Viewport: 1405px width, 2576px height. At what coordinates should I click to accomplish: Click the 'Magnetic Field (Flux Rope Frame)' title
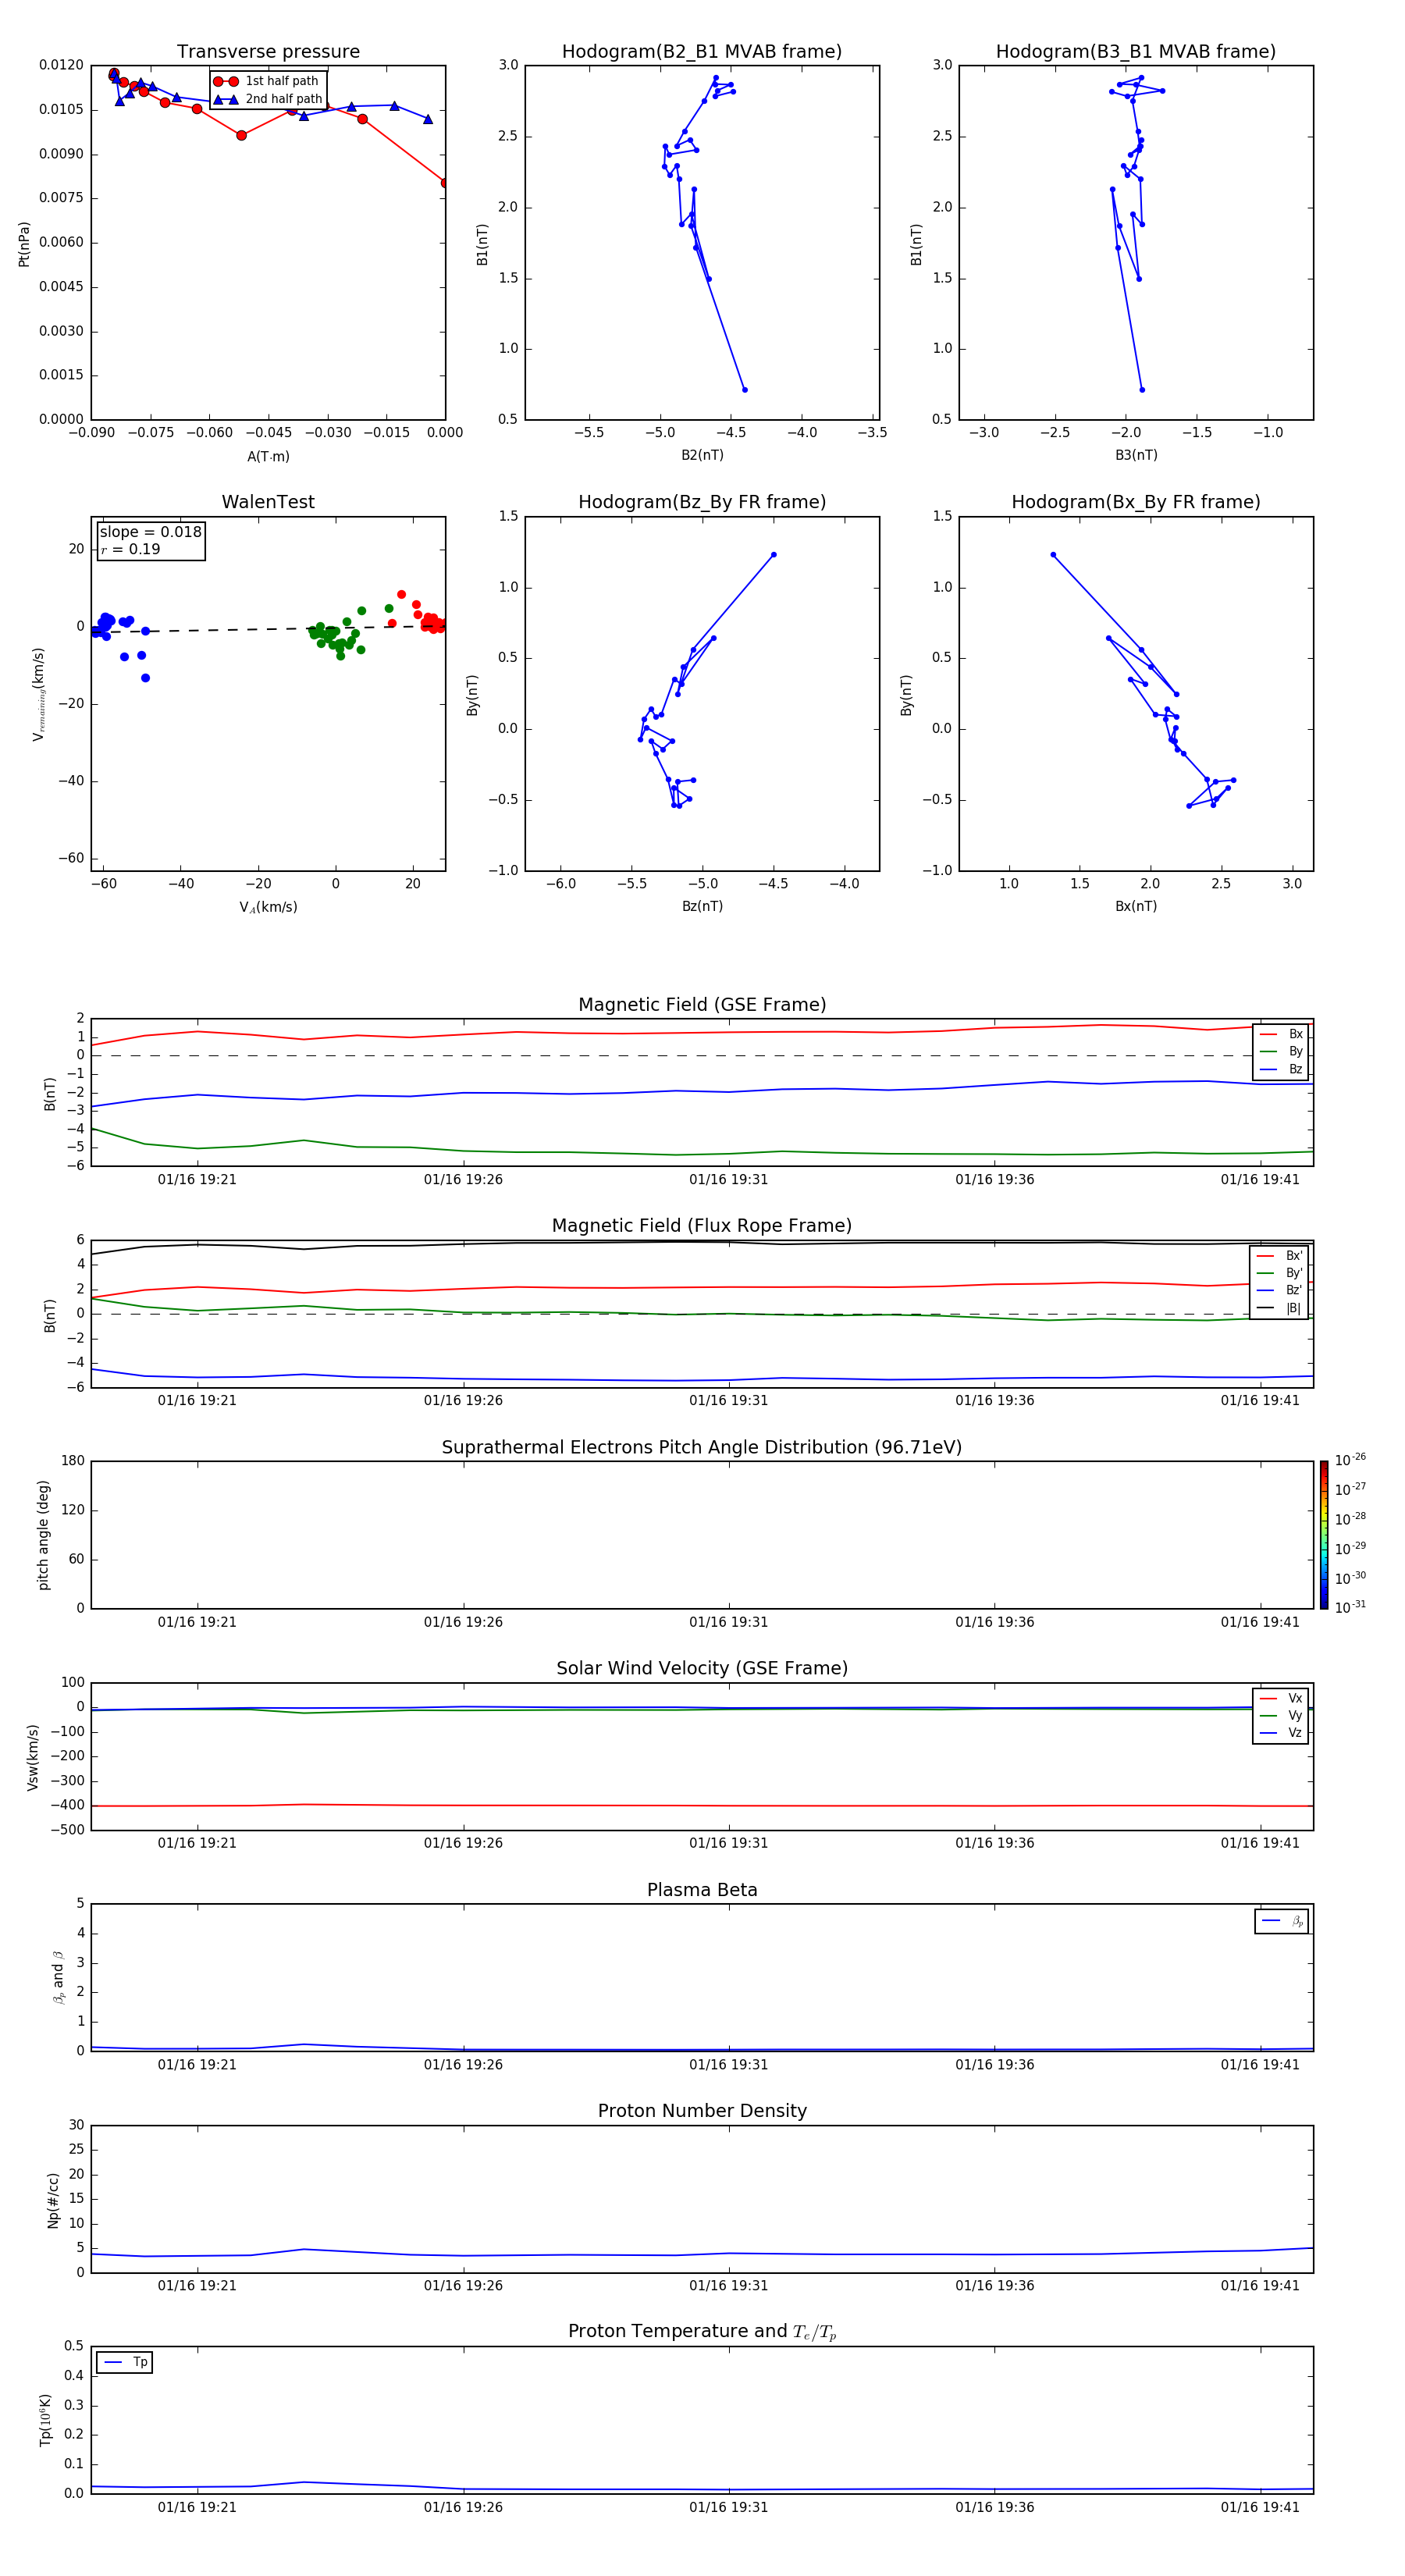coord(702,1226)
